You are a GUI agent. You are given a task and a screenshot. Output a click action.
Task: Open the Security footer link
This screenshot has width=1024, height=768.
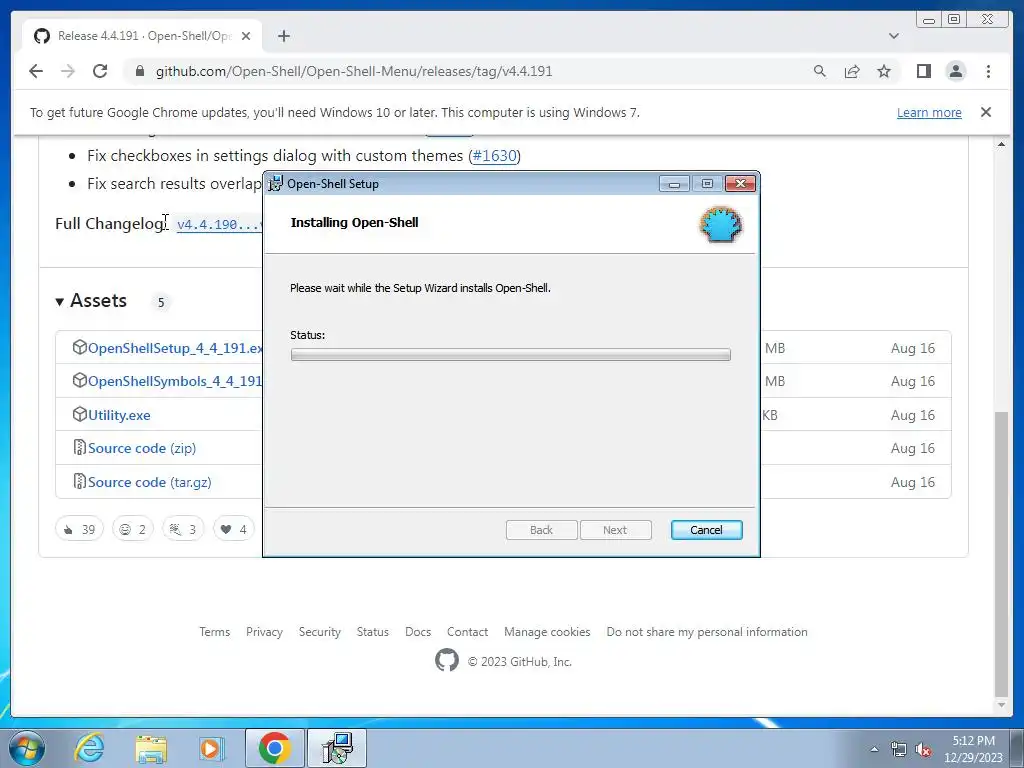319,632
